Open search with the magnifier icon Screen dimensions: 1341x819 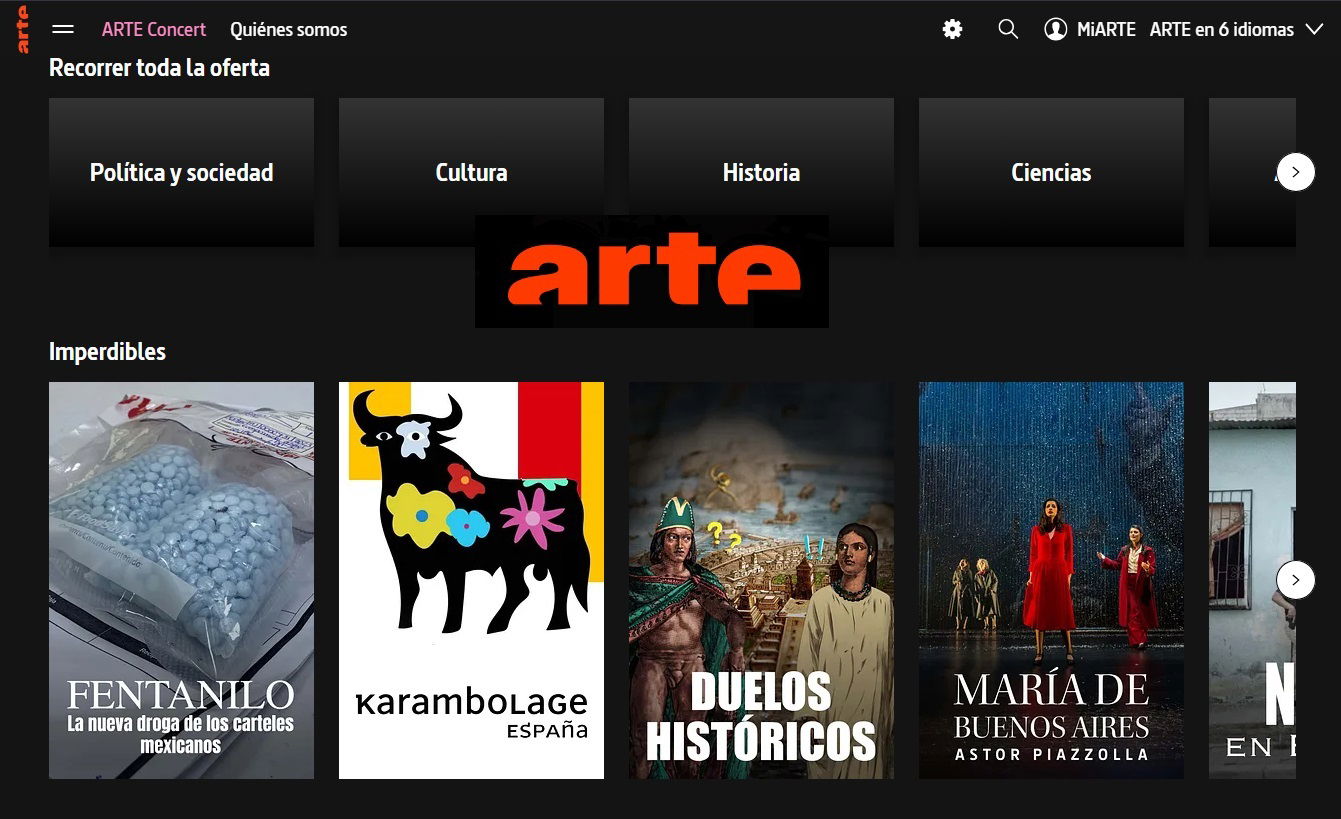pyautogui.click(x=1008, y=29)
